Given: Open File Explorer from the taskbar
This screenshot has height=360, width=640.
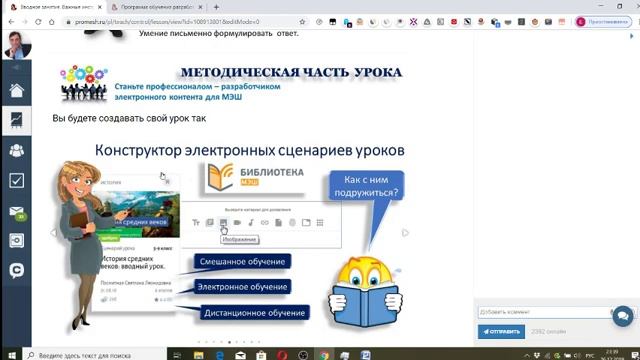Looking at the screenshot, I should [198, 355].
